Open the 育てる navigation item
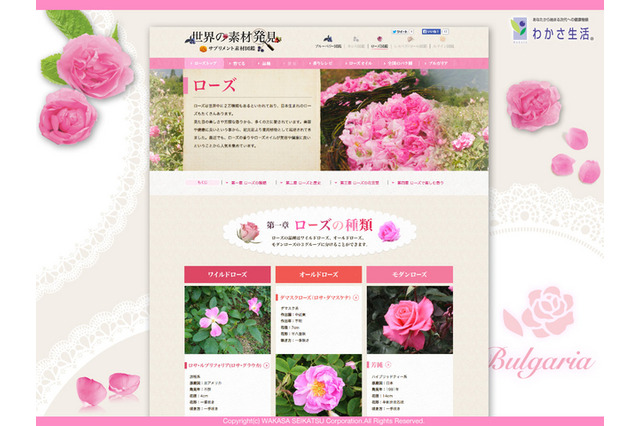640x426 pixels. (x=238, y=64)
